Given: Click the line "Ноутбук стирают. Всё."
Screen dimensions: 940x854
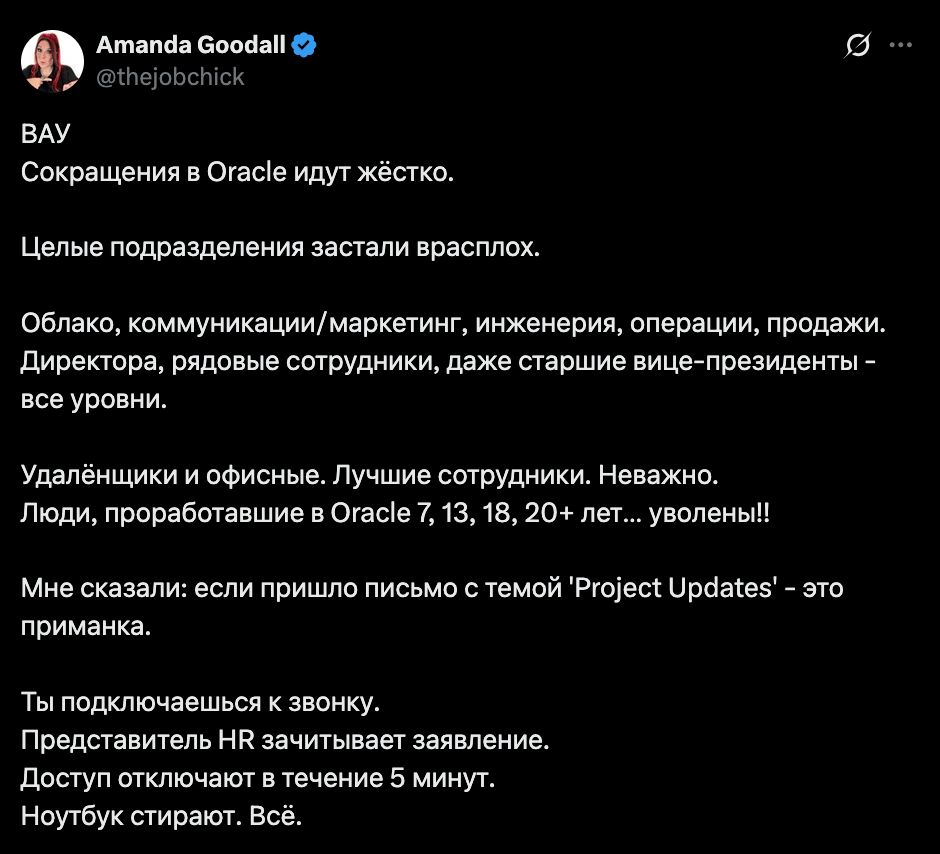Looking at the screenshot, I should (161, 816).
